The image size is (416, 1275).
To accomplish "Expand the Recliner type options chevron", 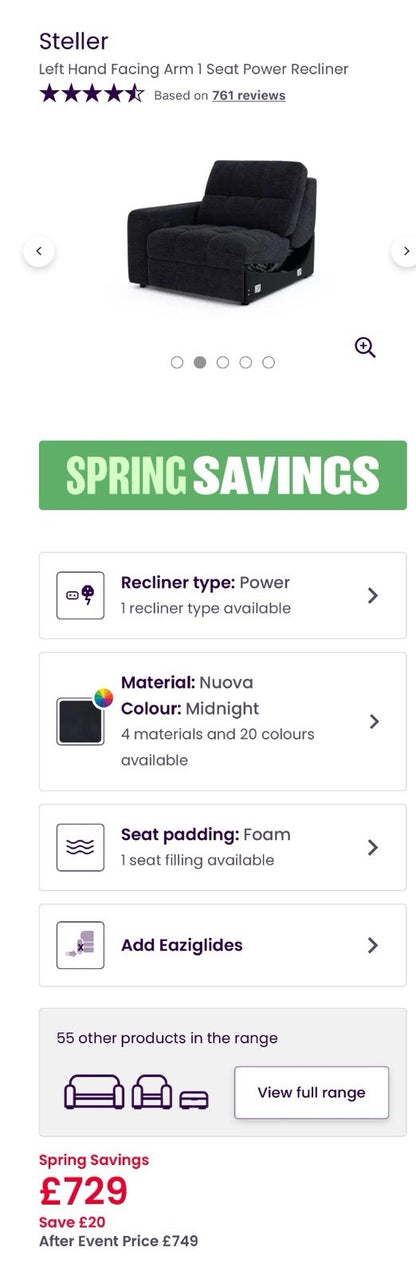I will pos(373,595).
